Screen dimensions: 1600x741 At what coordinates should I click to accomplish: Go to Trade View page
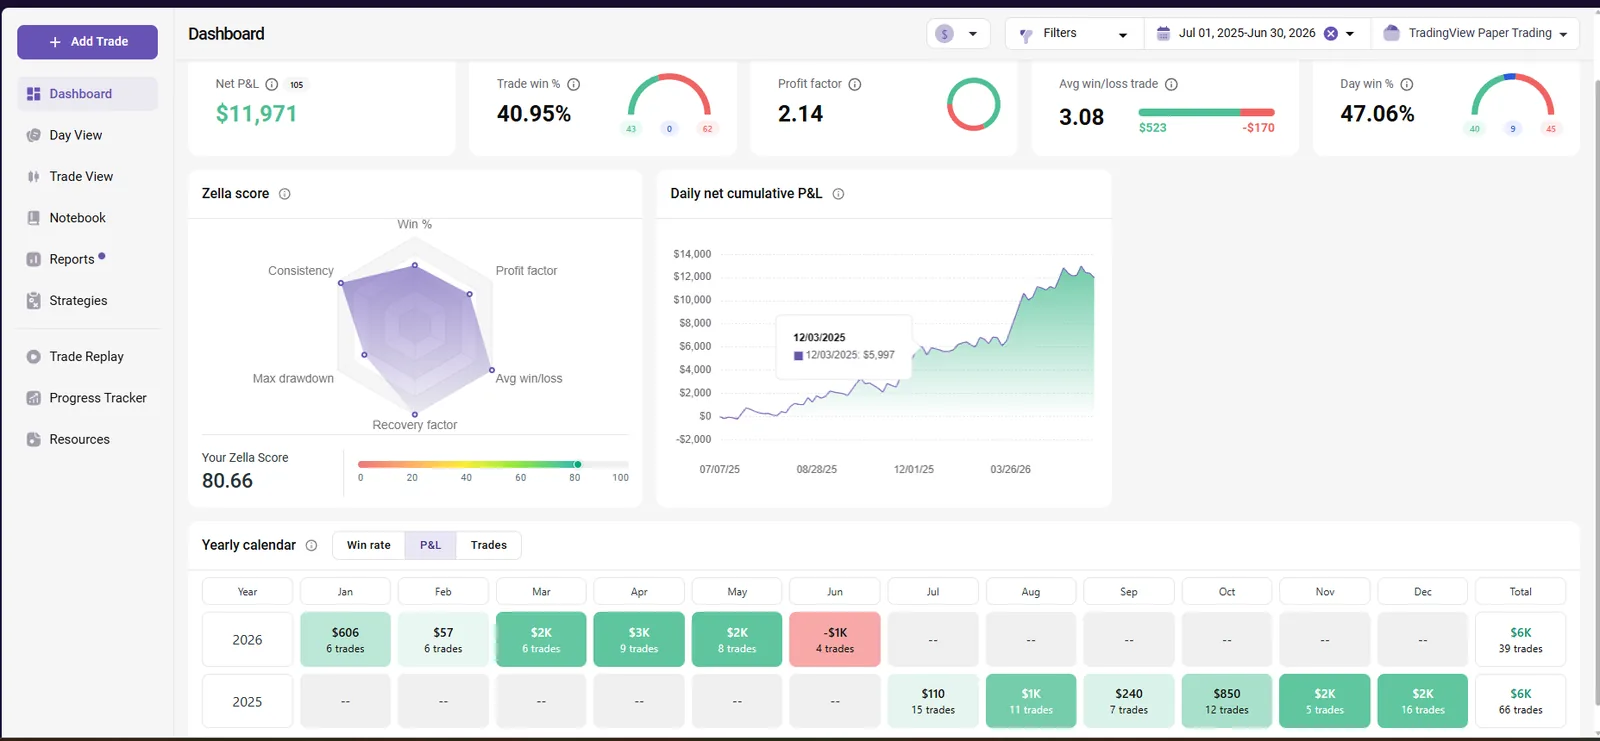81,176
